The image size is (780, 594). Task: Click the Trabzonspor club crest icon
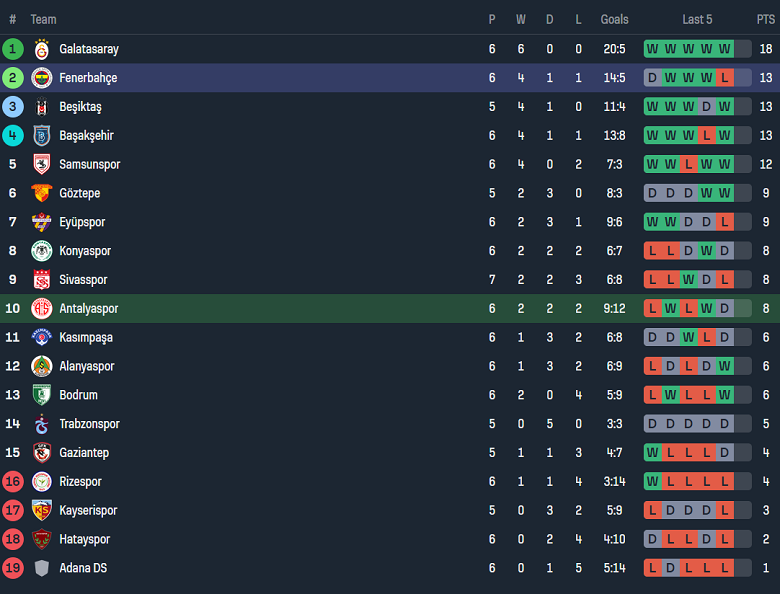pos(42,424)
